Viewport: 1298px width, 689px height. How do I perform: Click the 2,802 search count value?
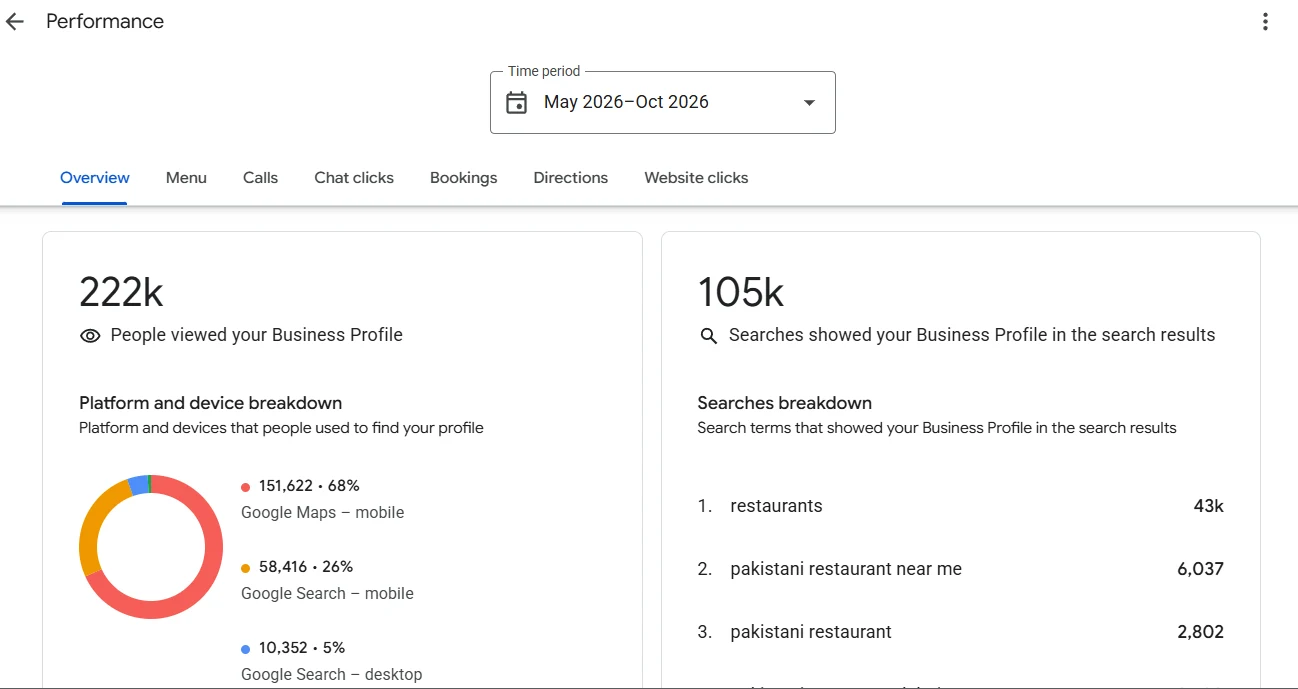coord(1200,632)
